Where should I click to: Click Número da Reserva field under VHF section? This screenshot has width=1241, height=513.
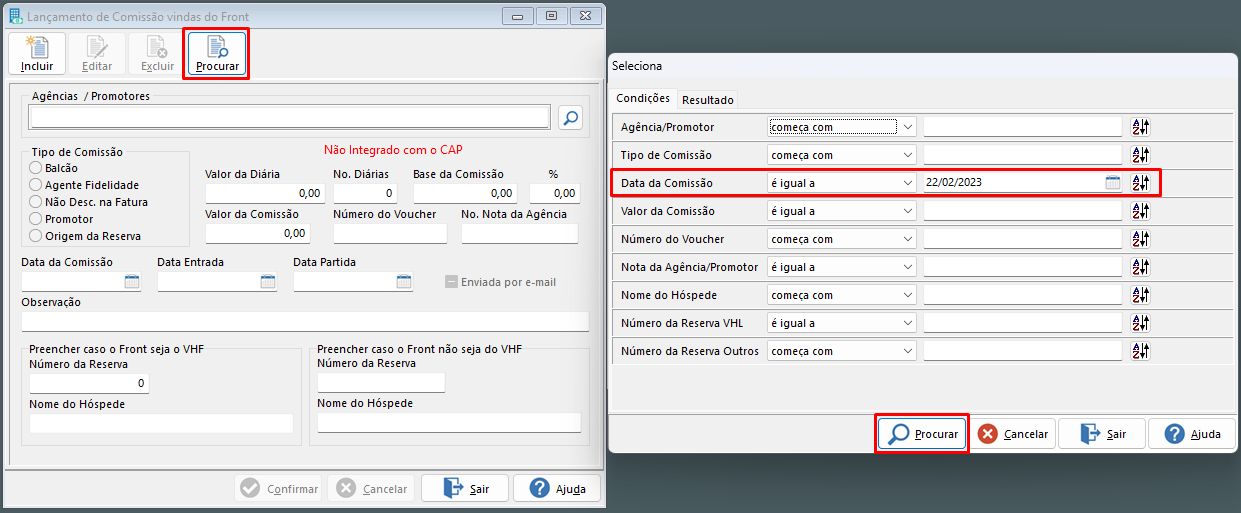pyautogui.click(x=89, y=383)
